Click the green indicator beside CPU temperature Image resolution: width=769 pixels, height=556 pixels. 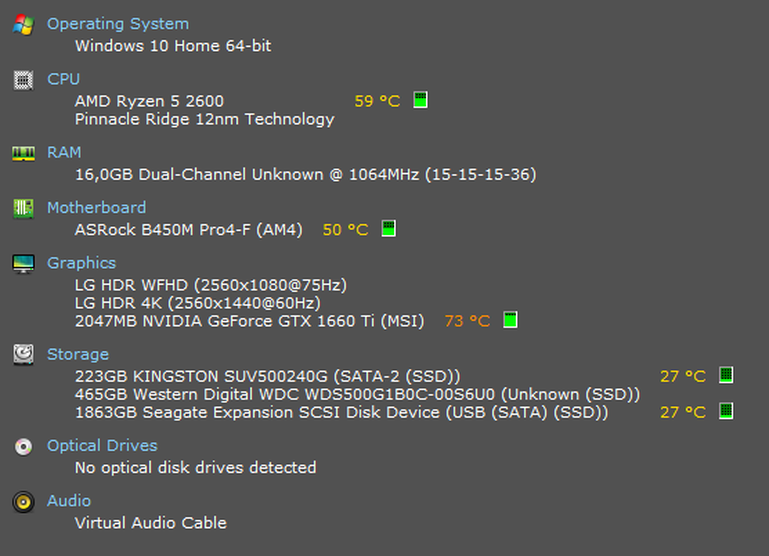(420, 100)
